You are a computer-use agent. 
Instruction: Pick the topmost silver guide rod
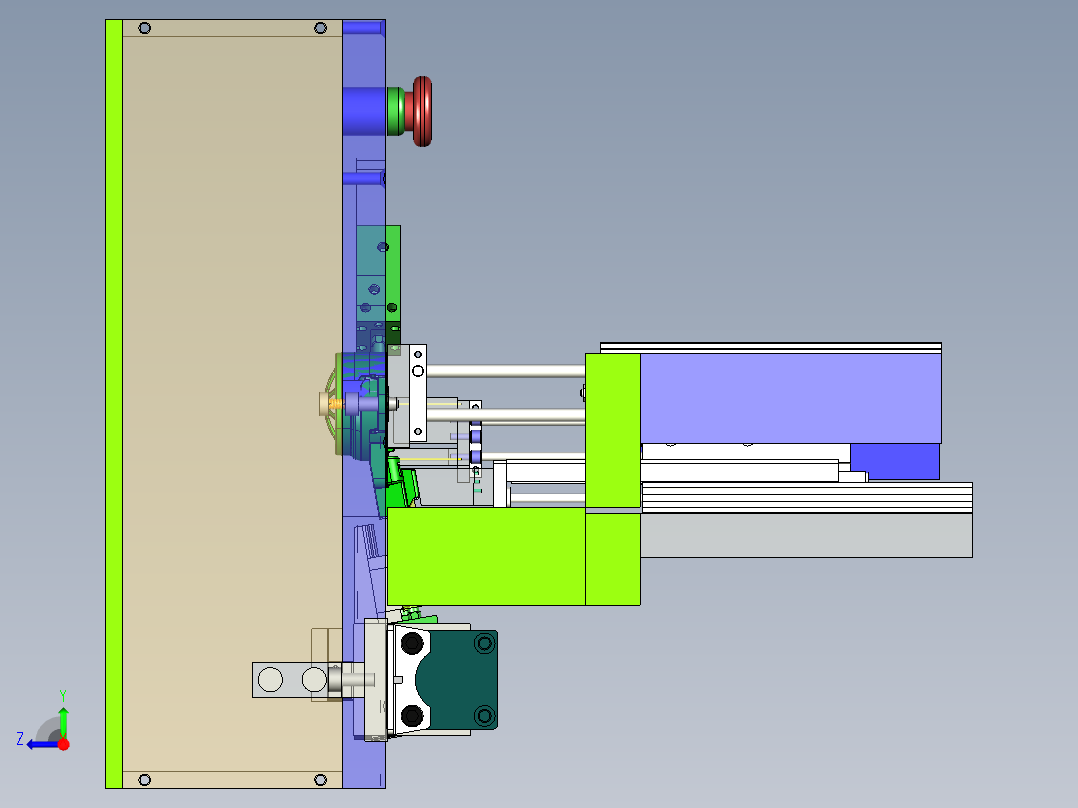click(506, 371)
